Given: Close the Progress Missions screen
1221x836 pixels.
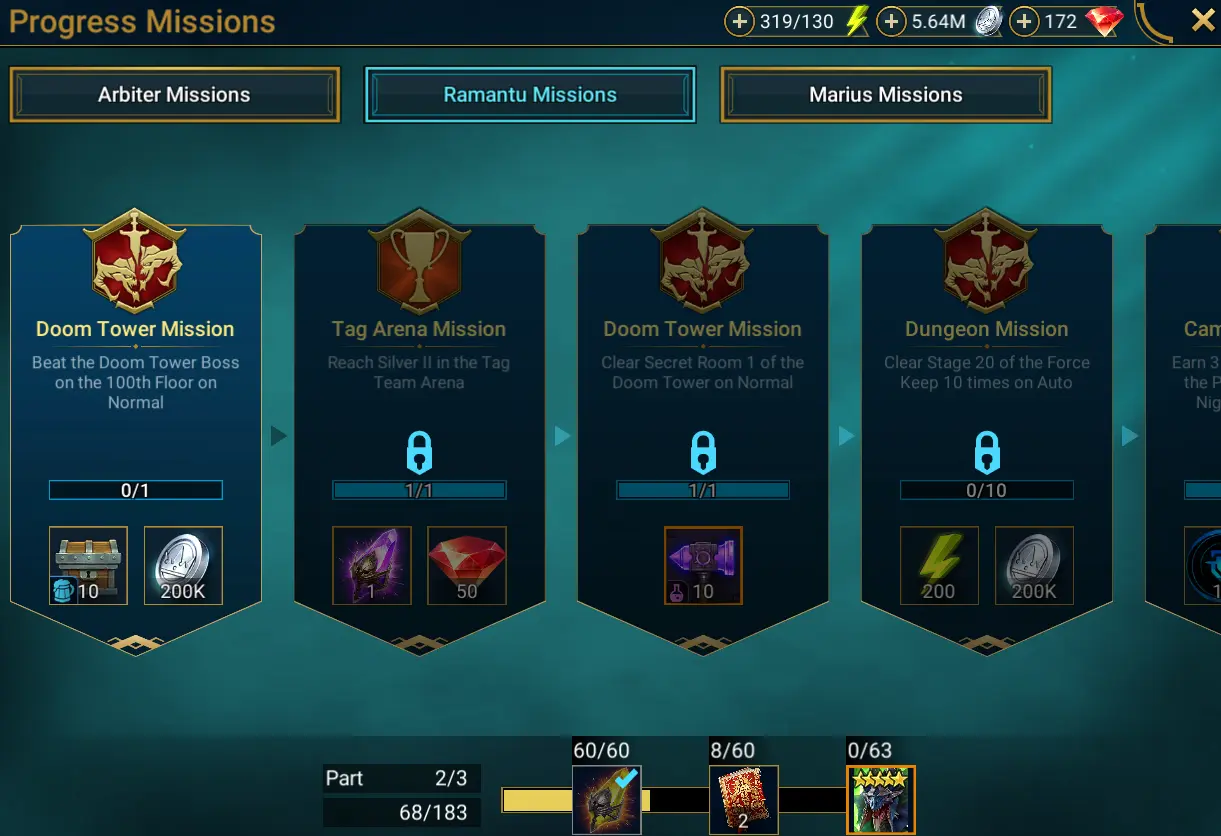Looking at the screenshot, I should [1203, 20].
